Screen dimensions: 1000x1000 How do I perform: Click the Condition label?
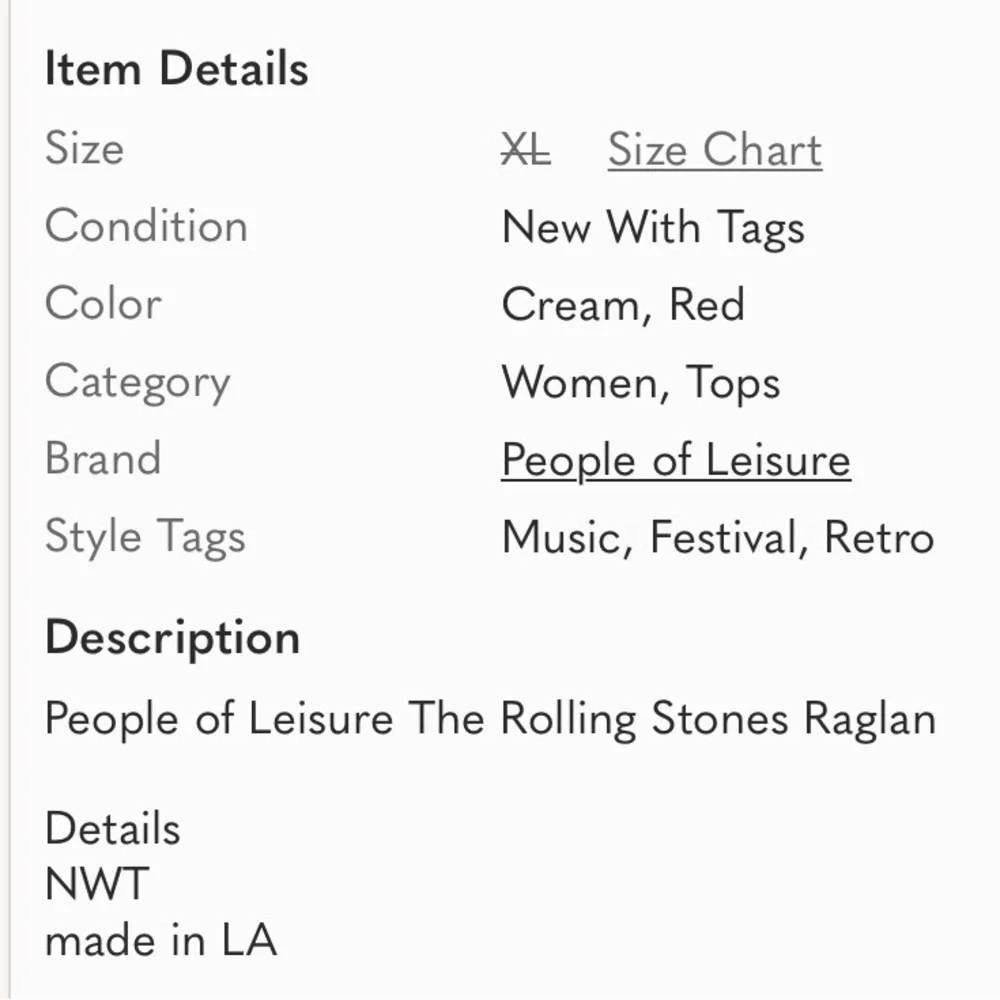coord(146,226)
